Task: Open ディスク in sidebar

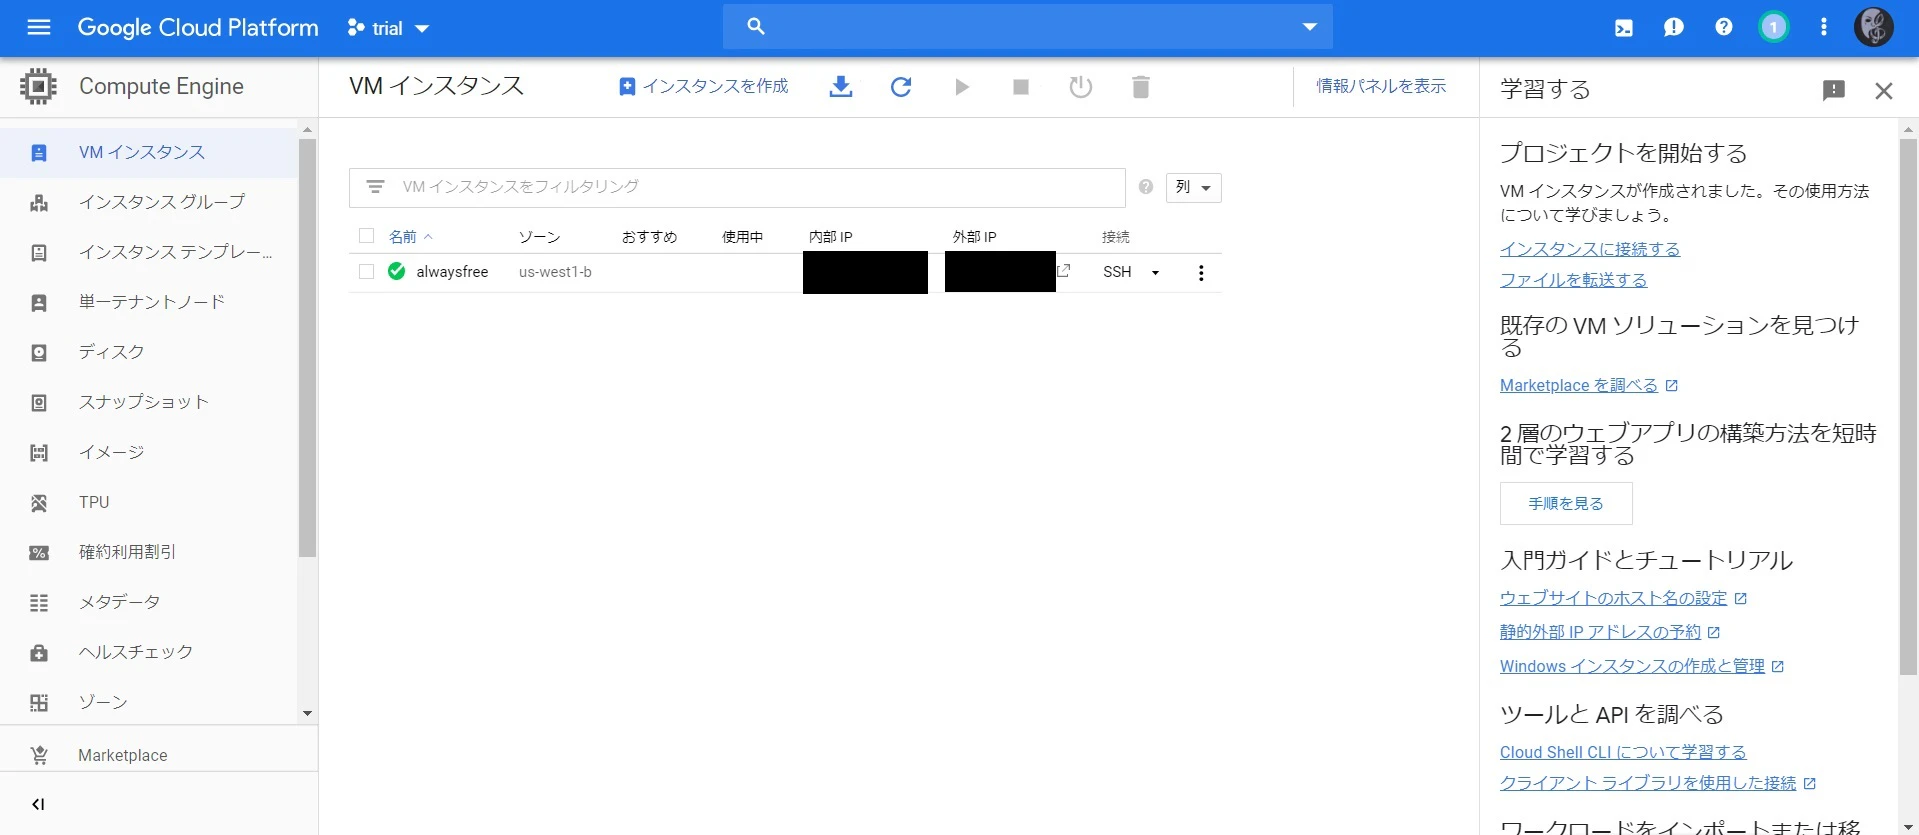Action: pyautogui.click(x=149, y=352)
